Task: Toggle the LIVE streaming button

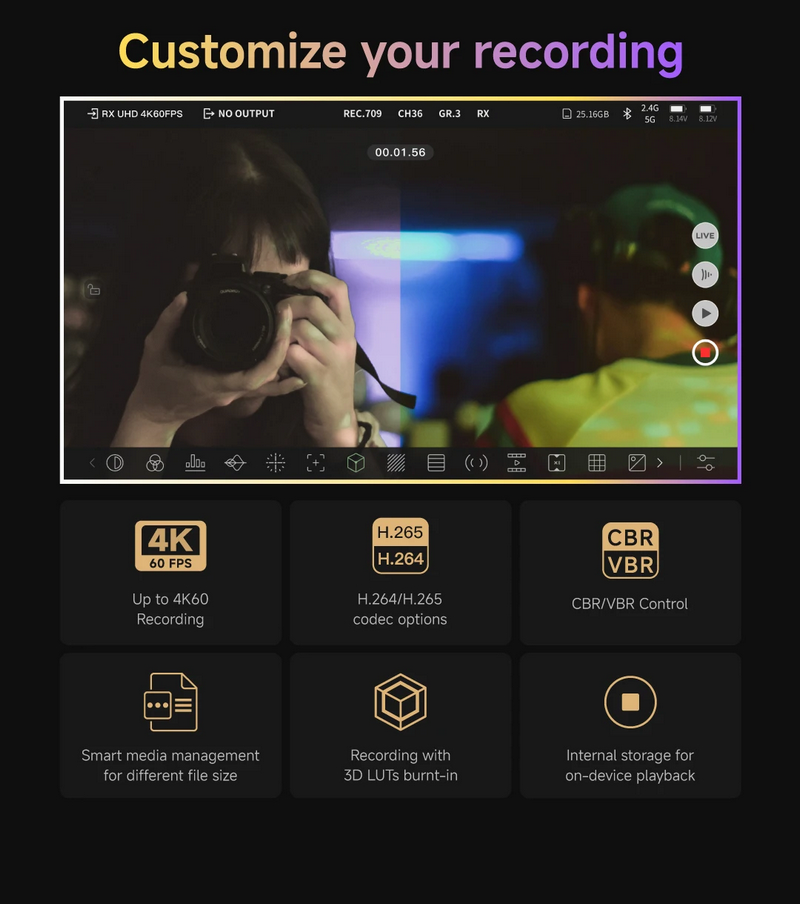Action: coord(705,236)
